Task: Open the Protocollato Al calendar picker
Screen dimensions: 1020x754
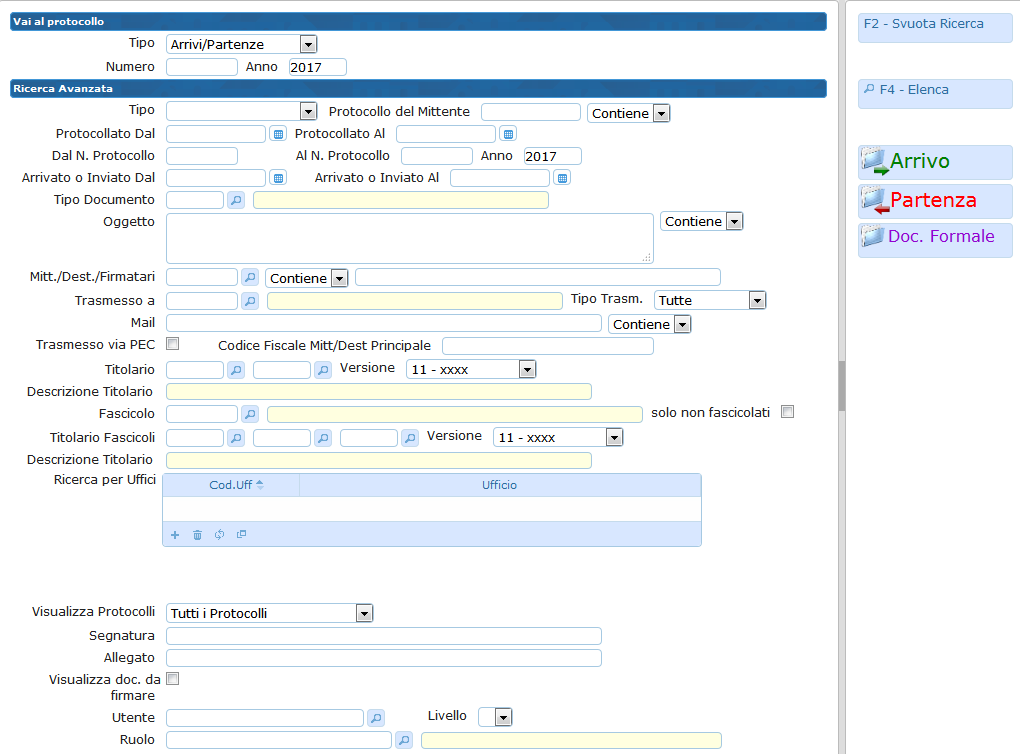Action: click(x=508, y=134)
